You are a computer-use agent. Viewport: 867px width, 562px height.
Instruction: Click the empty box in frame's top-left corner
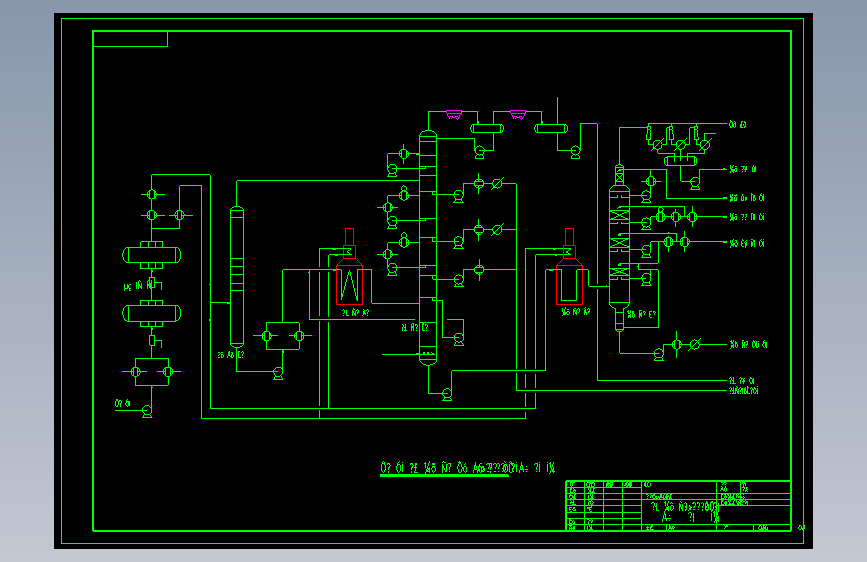[x=130, y=39]
